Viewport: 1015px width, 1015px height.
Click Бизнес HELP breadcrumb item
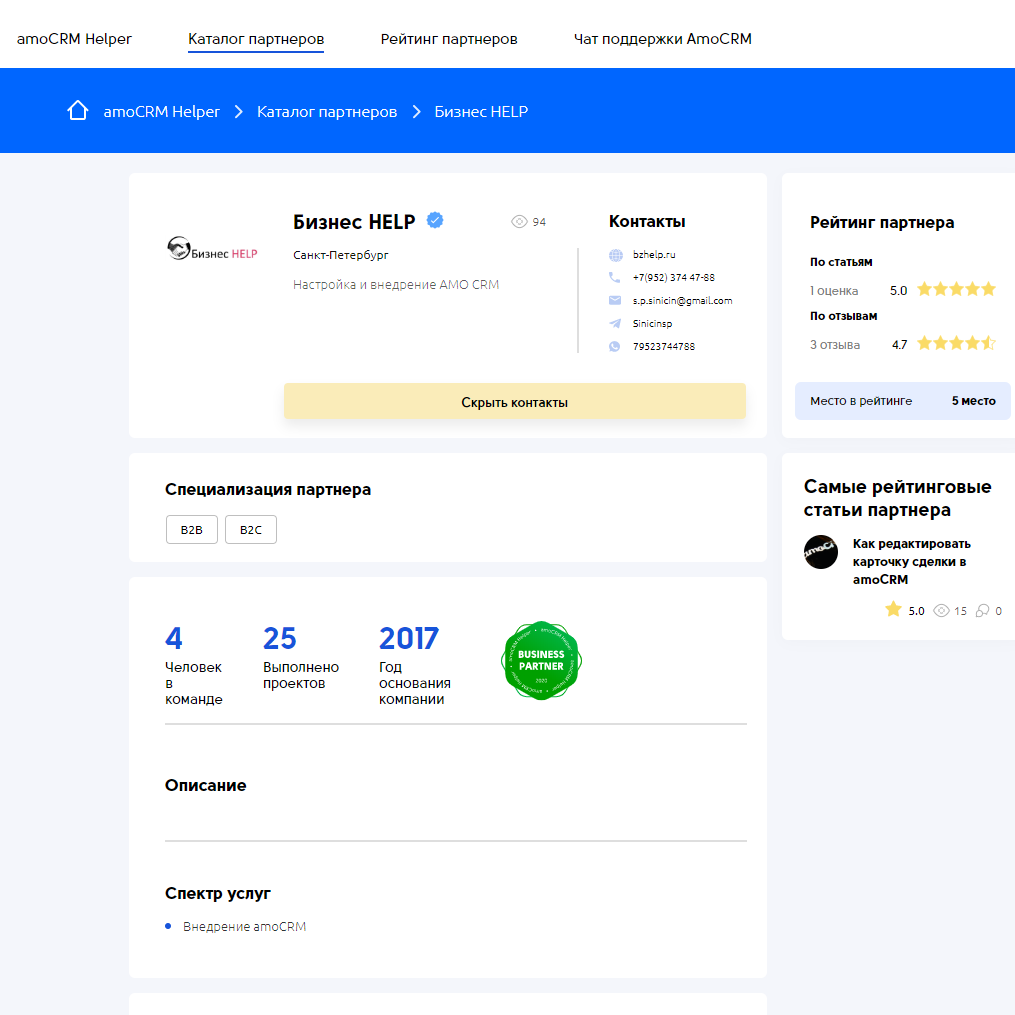click(x=481, y=111)
